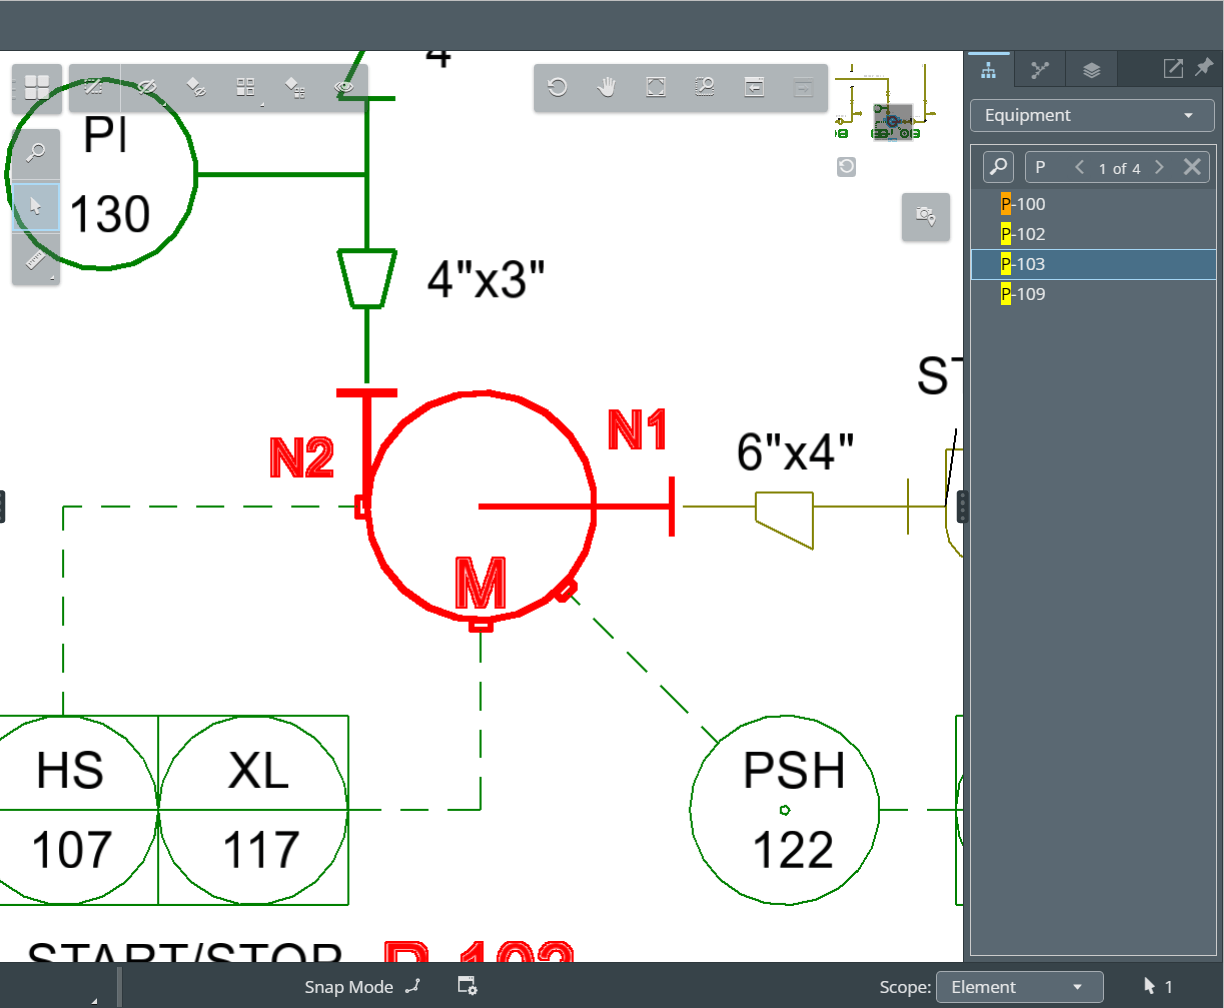Rotate view using the toolbar rotate icon
Screen dimensions: 1224x1008
point(558,87)
